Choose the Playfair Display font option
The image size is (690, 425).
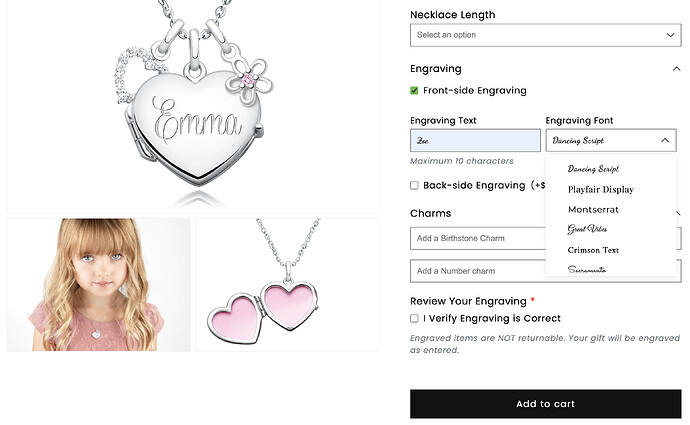[600, 189]
